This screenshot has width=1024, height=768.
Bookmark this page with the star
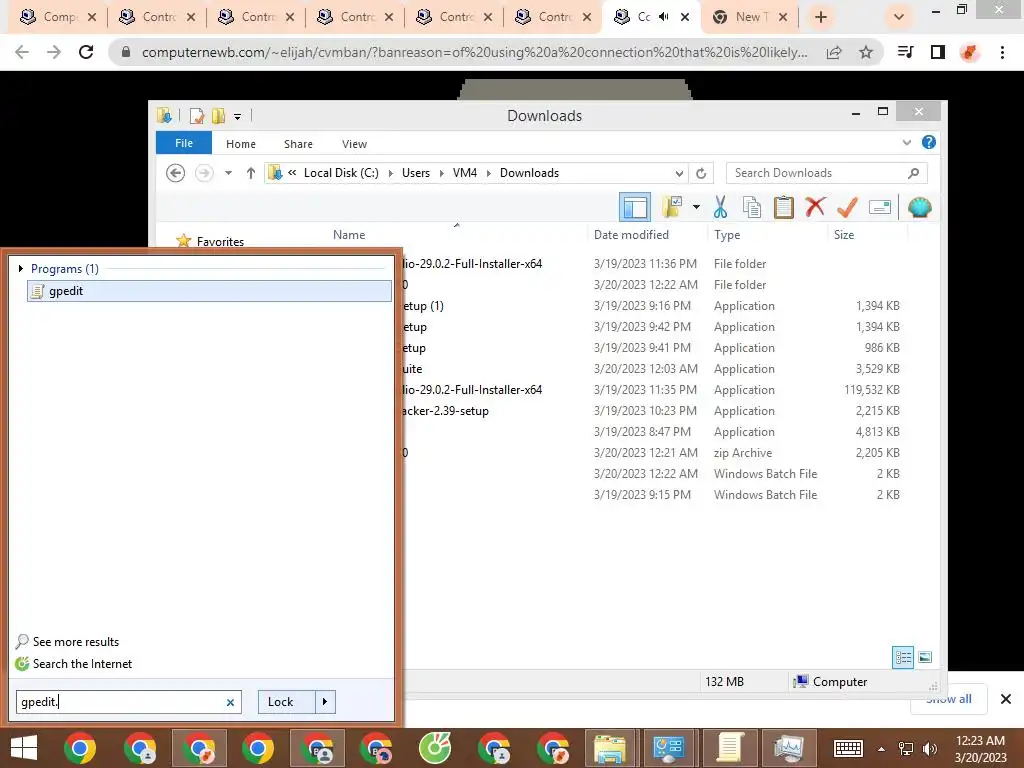coord(866,52)
